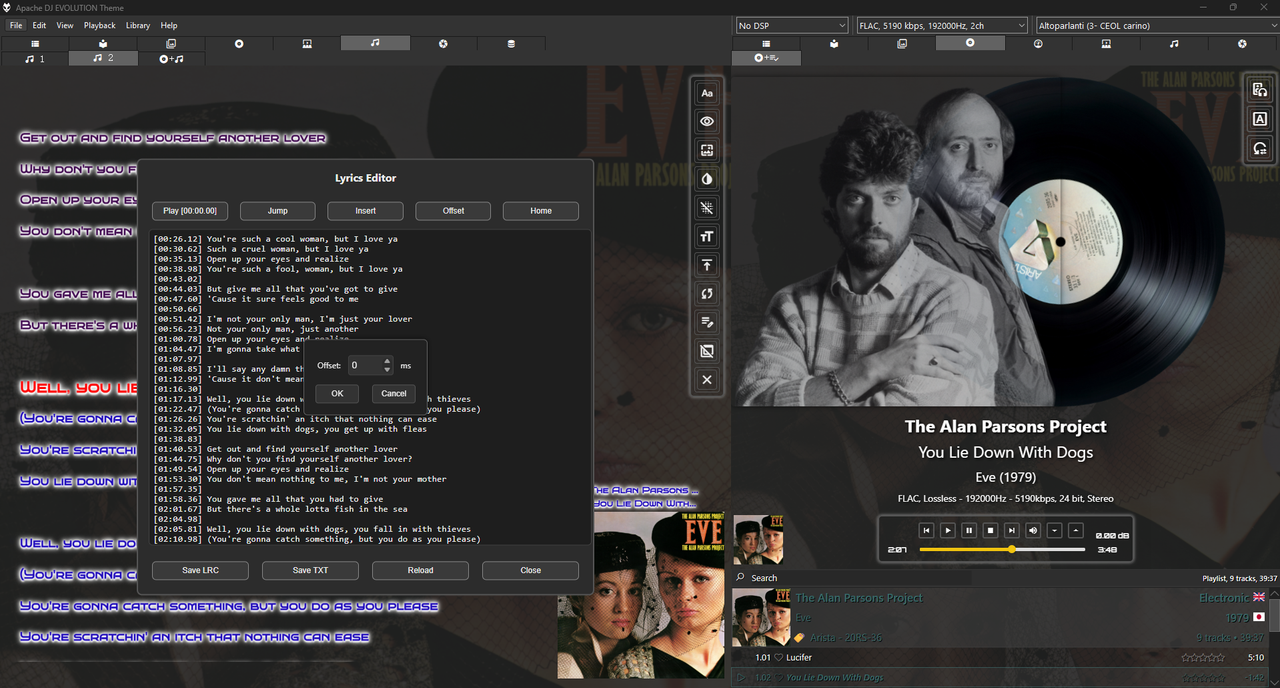Click the Save TXT button
Viewport: 1280px width, 688px height.
310,570
